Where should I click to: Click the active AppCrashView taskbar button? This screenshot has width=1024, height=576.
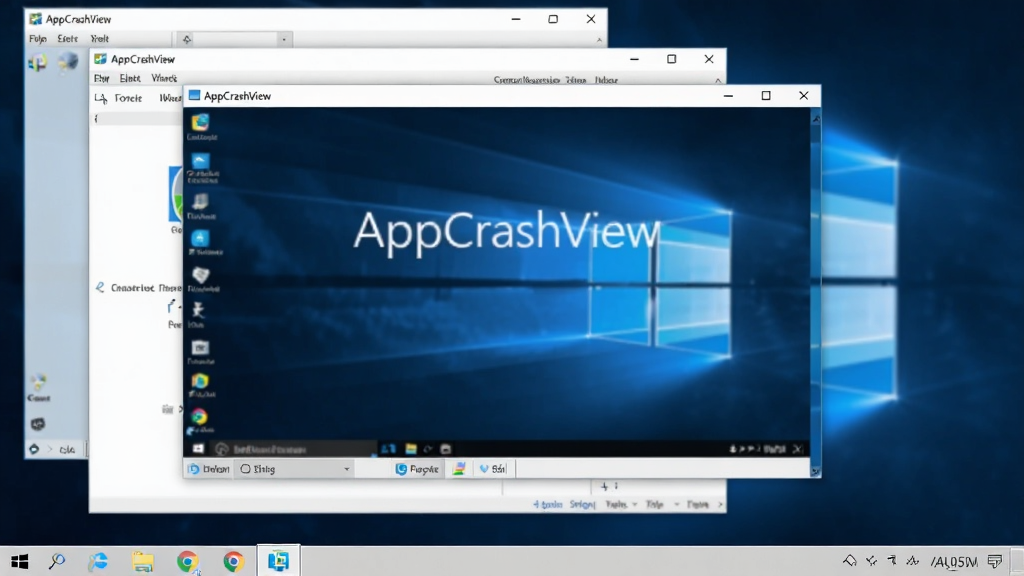pyautogui.click(x=279, y=560)
